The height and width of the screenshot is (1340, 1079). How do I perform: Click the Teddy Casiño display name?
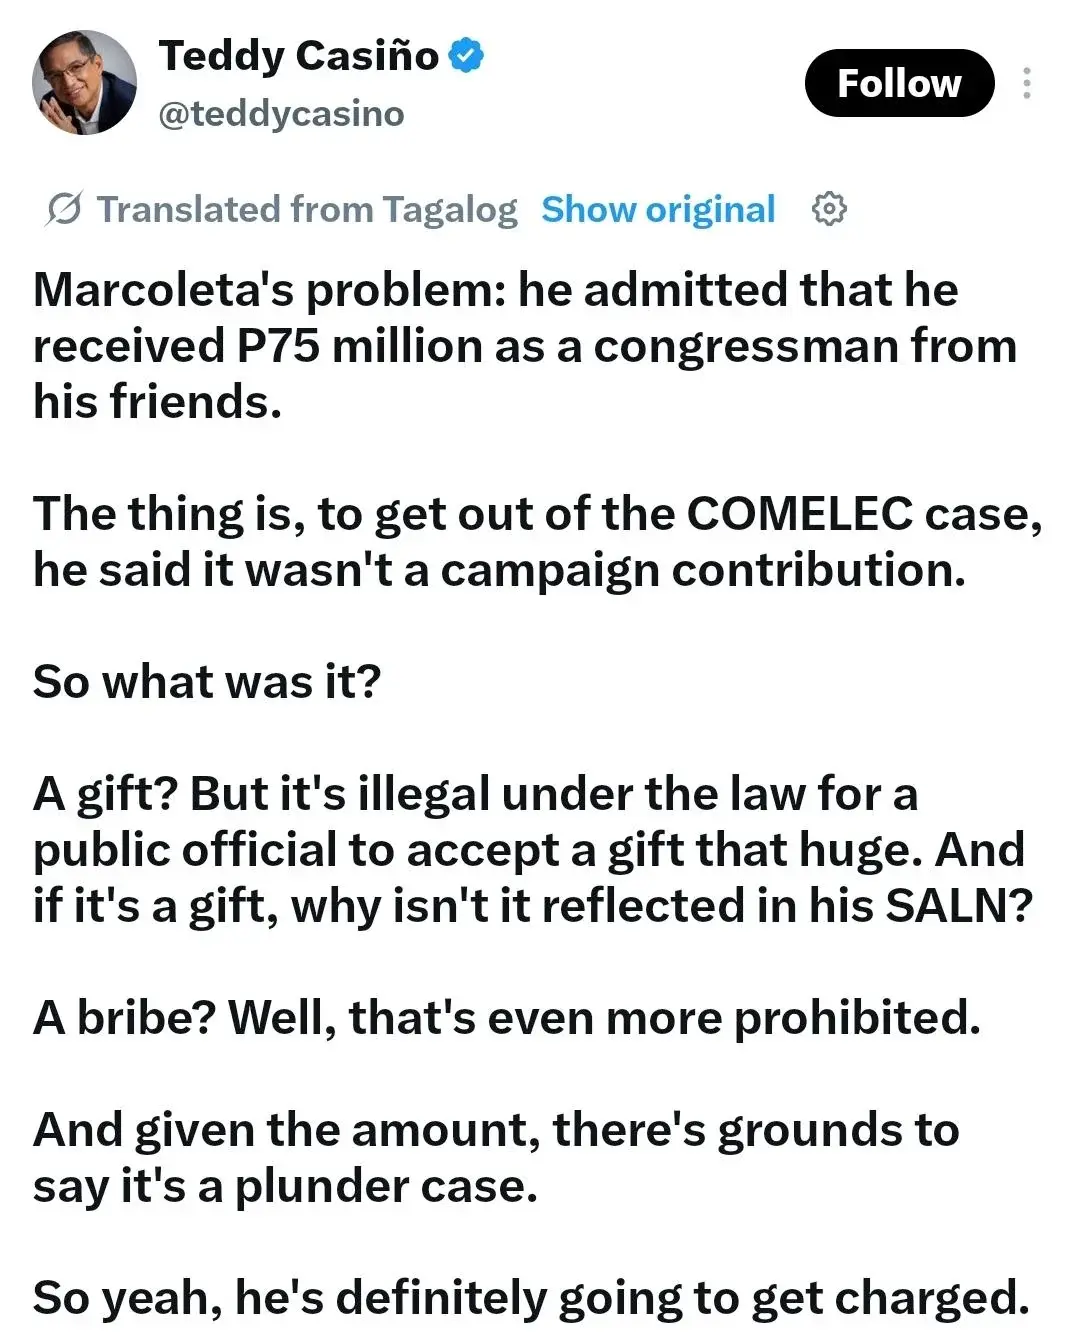(x=298, y=55)
